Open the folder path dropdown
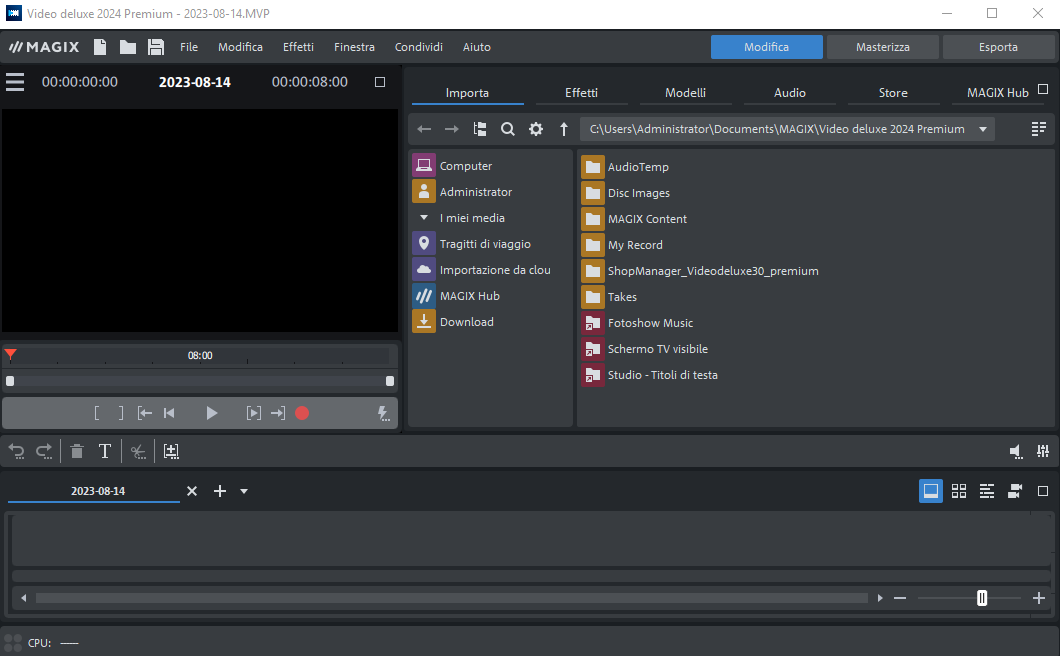Screen dimensions: 1060x656 click(x=983, y=129)
